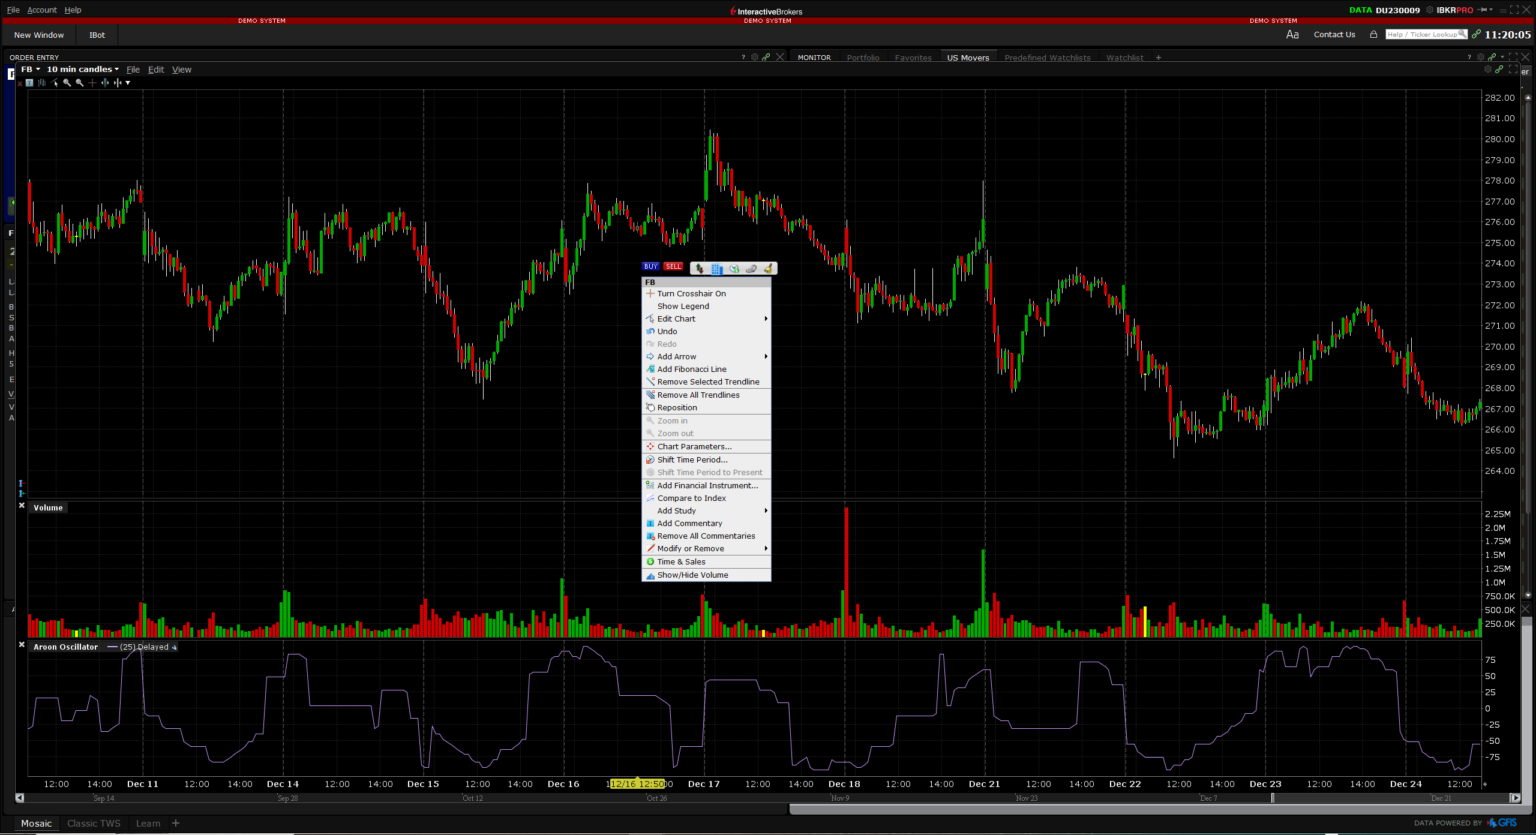This screenshot has width=1536, height=835.
Task: Click the blue company fundamentals icon
Action: 717,268
